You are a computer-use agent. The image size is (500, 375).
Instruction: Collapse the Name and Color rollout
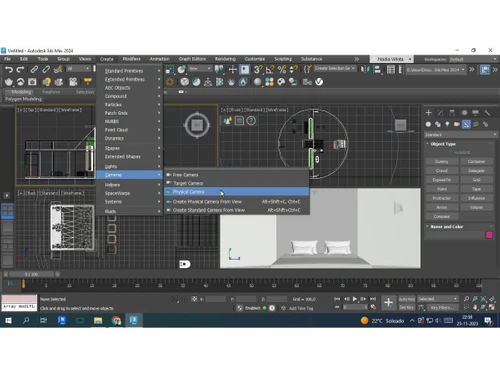click(x=447, y=227)
